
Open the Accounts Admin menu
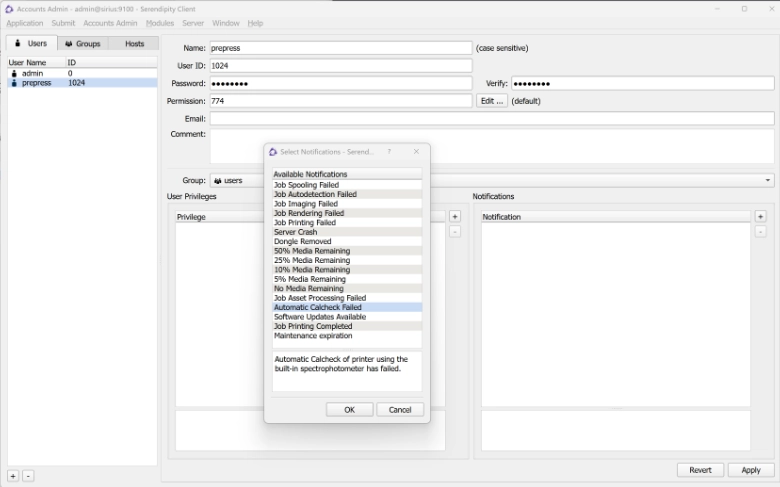point(110,23)
